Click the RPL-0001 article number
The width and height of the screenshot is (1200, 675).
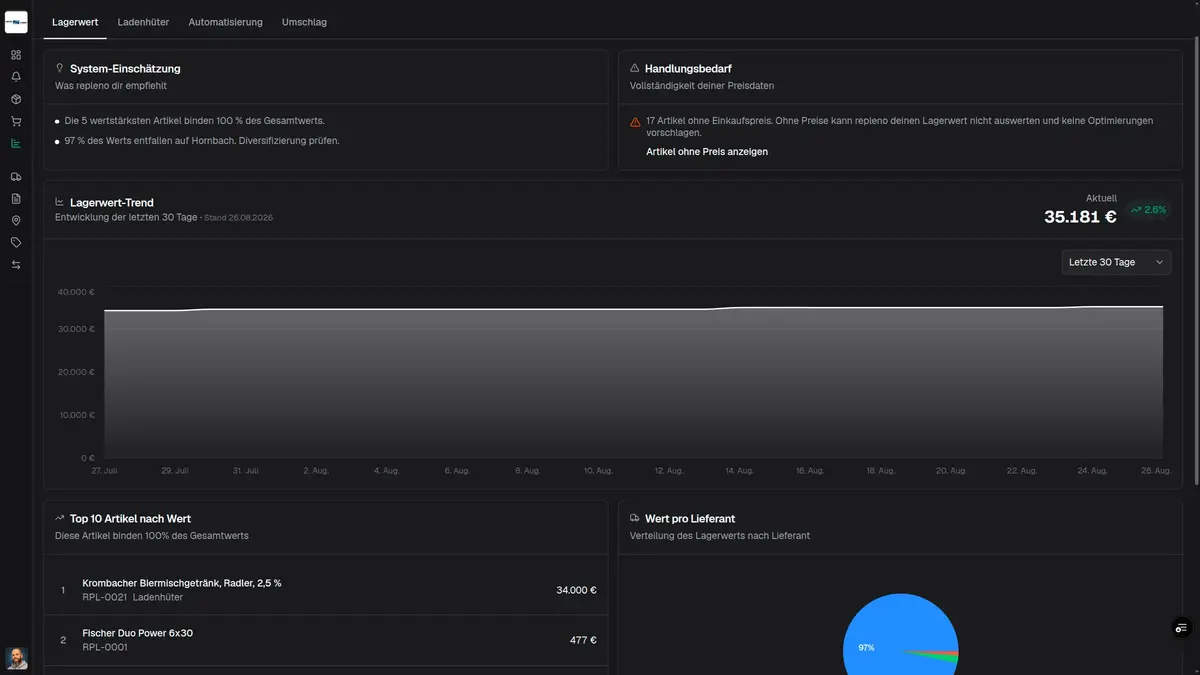105,647
